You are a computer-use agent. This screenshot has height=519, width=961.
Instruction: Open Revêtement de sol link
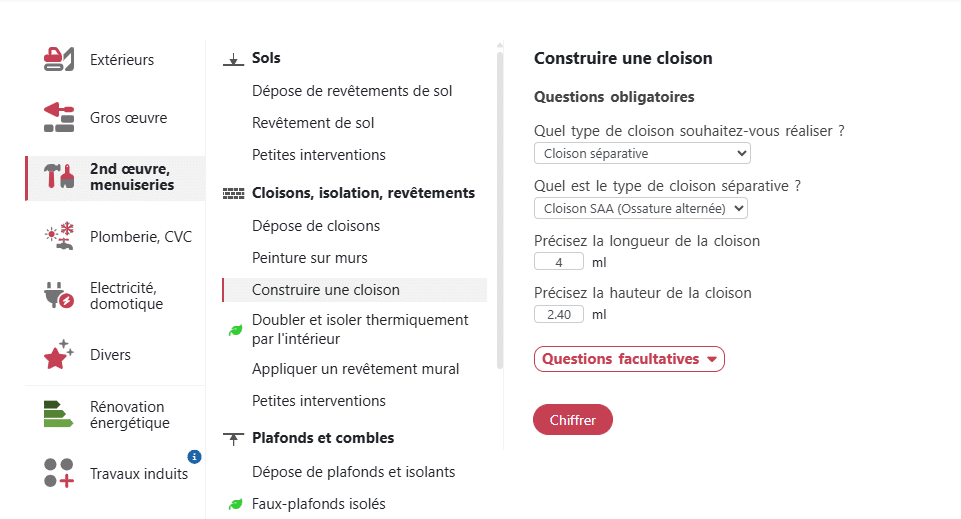tap(313, 123)
